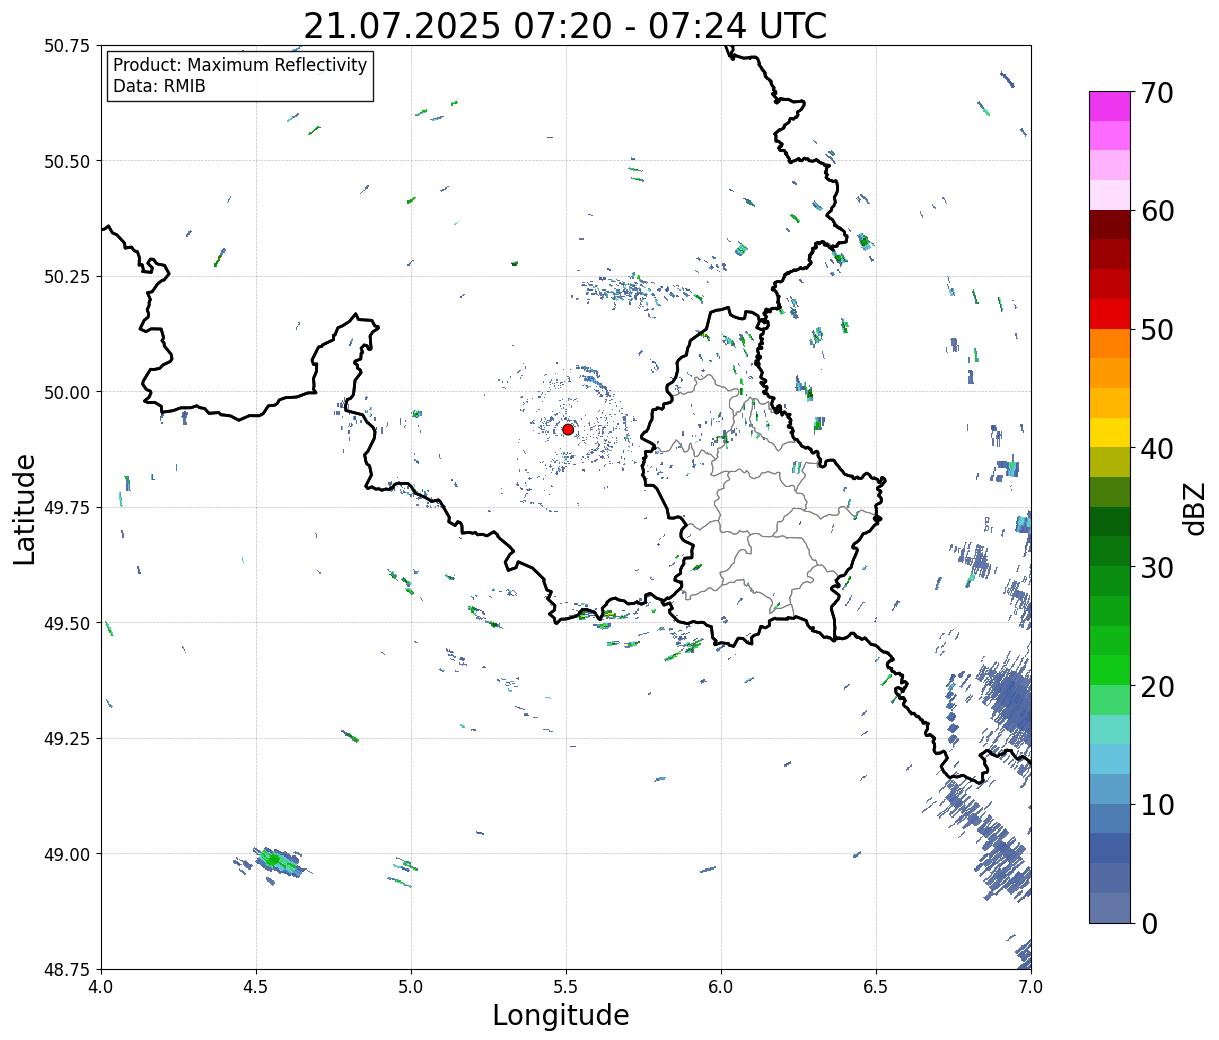Click the longitude tick label 4.5
The height and width of the screenshot is (1040, 1219).
pyautogui.click(x=256, y=987)
